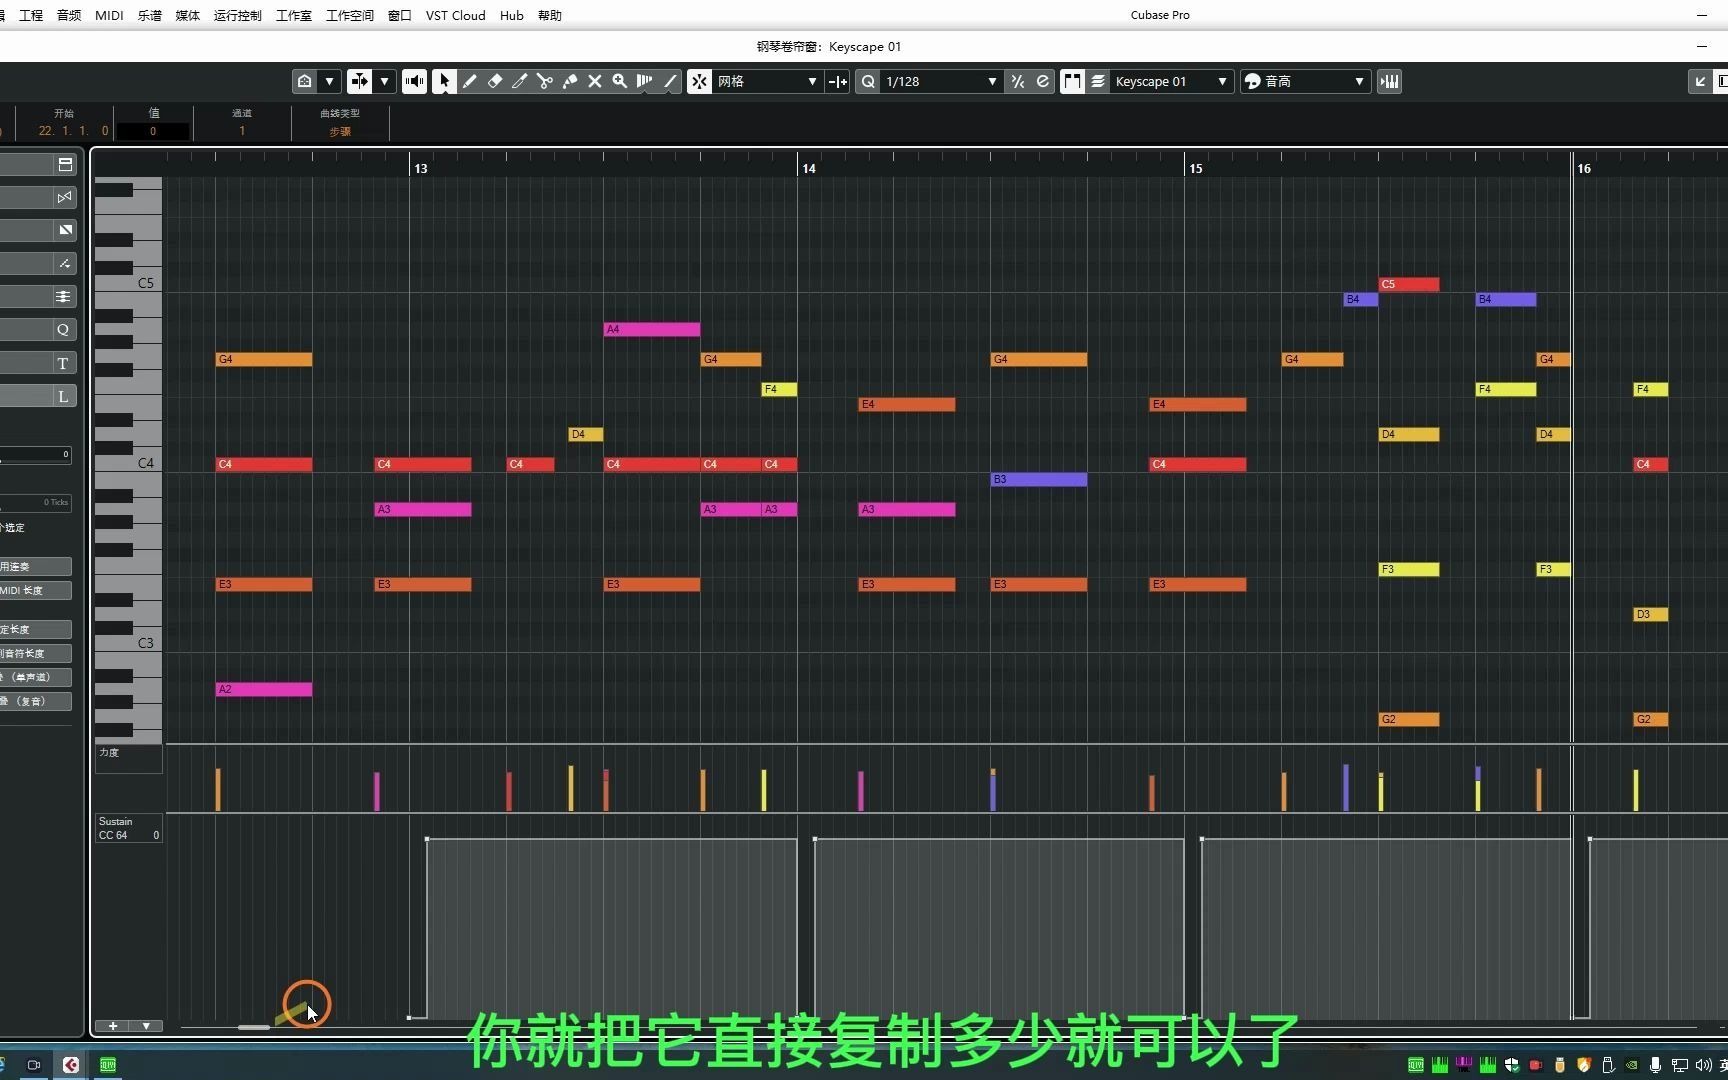1728x1080 pixels.
Task: Edit the 值 value field showing 0
Action: (153, 131)
